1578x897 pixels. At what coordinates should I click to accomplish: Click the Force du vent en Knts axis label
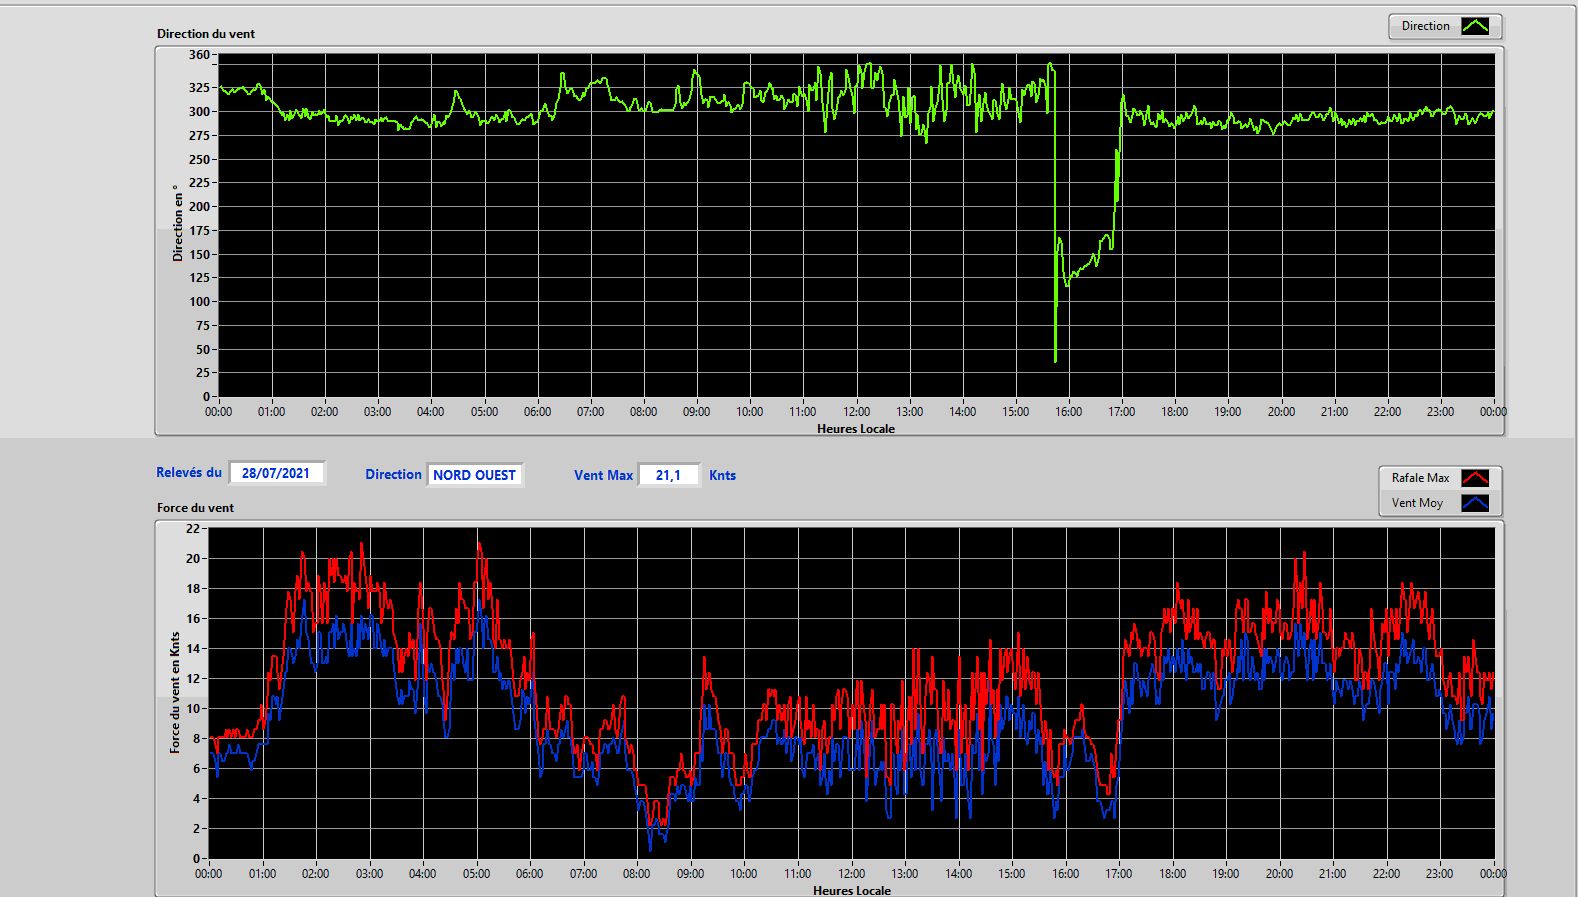[175, 692]
